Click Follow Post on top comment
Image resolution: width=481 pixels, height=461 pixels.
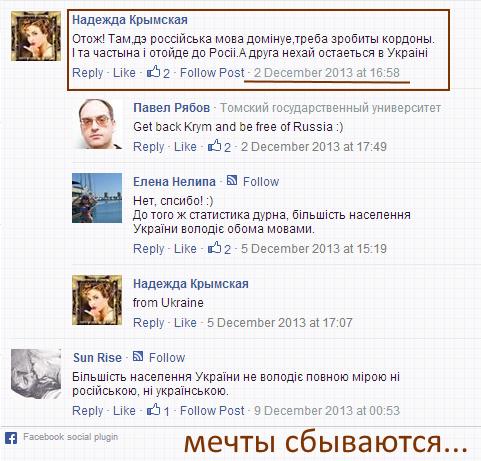[212, 72]
